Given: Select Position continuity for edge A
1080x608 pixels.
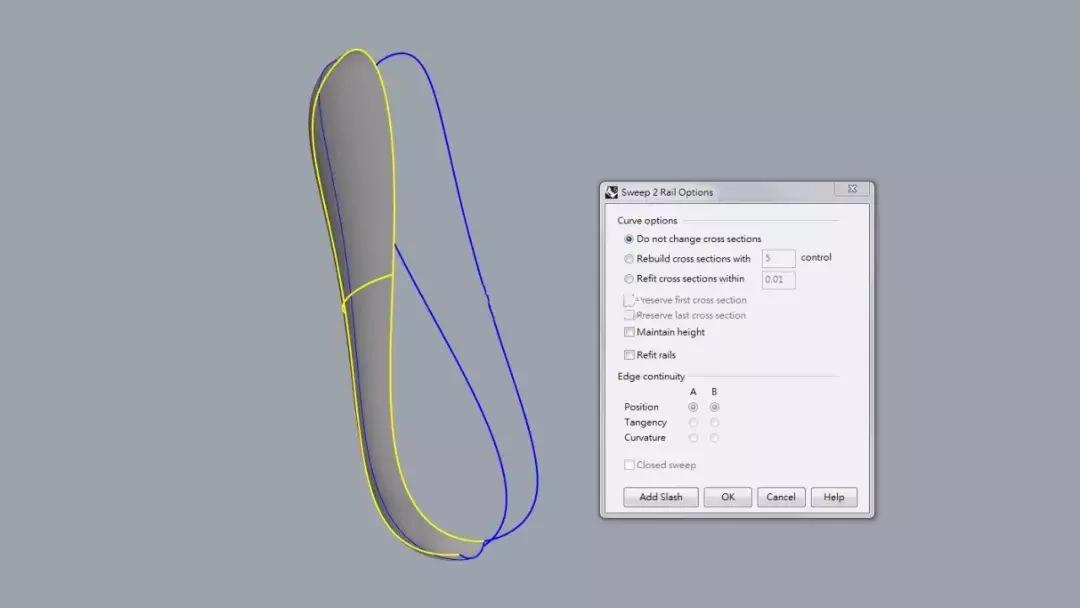Looking at the screenshot, I should coord(693,407).
